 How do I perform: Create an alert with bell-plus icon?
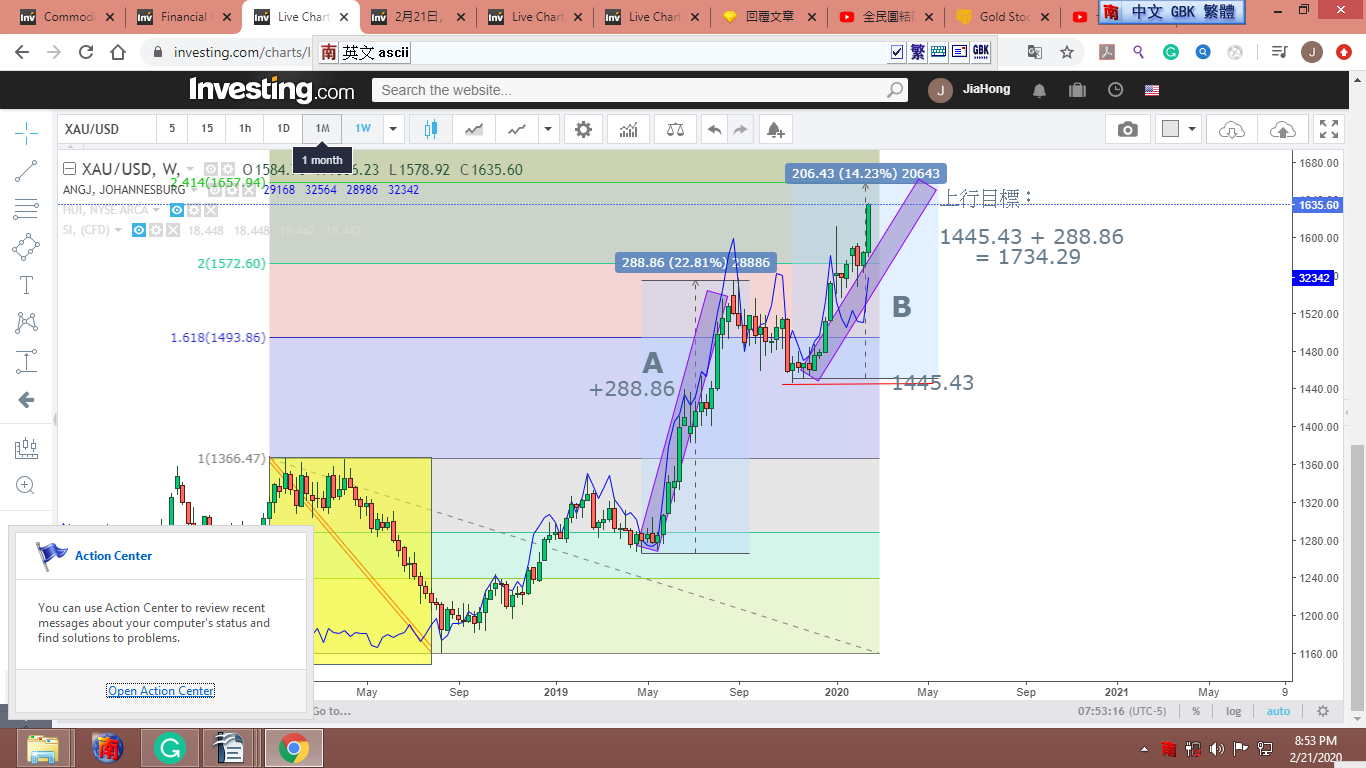774,129
